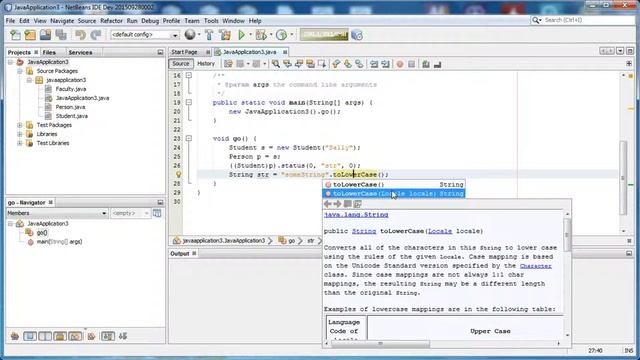This screenshot has width=640, height=360.
Task: Collapse the Source Packages node
Action: pyautogui.click(x=20, y=71)
